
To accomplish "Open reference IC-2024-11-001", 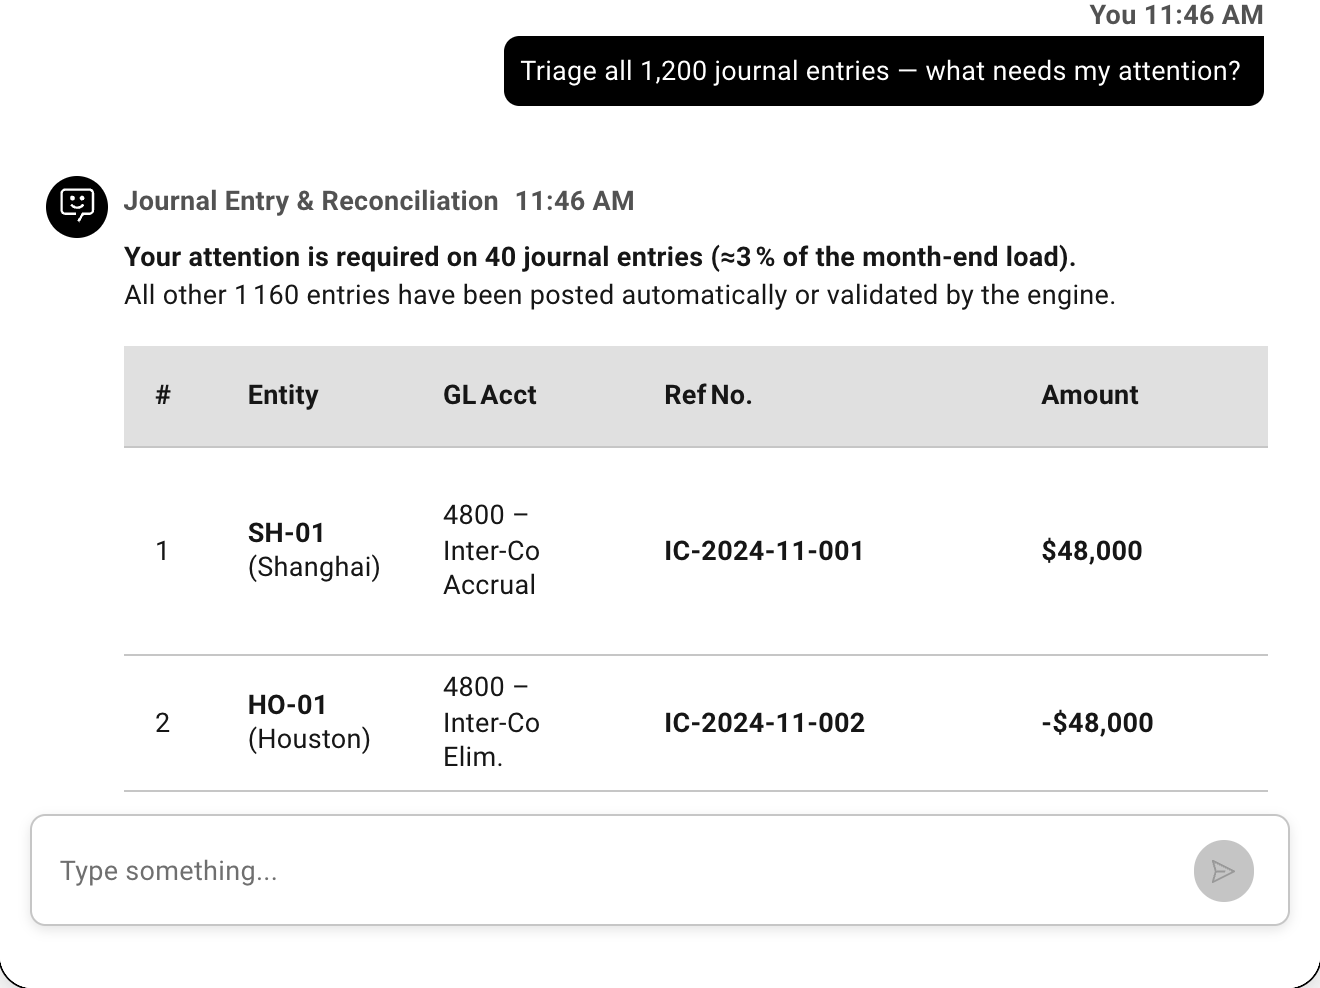I will tap(764, 551).
